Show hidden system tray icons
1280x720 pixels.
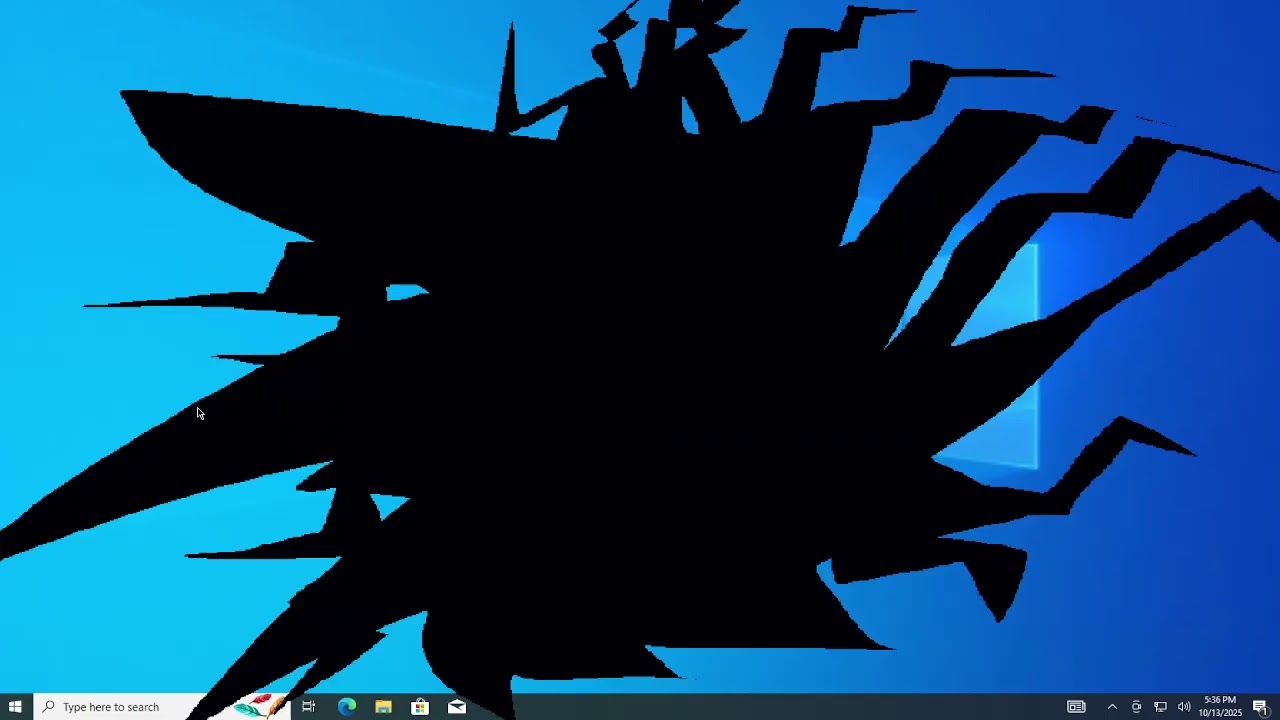click(1112, 707)
